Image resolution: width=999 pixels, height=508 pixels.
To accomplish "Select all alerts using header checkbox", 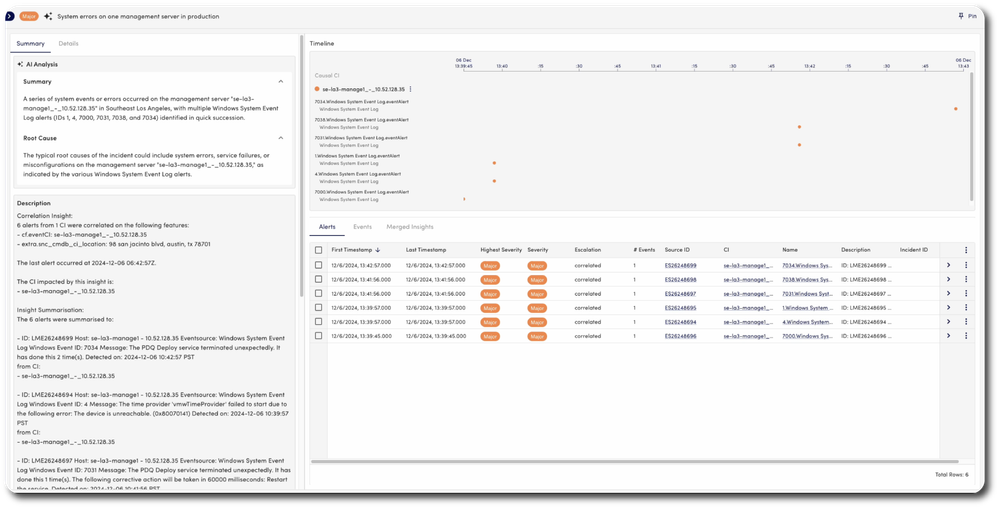I will coord(319,249).
